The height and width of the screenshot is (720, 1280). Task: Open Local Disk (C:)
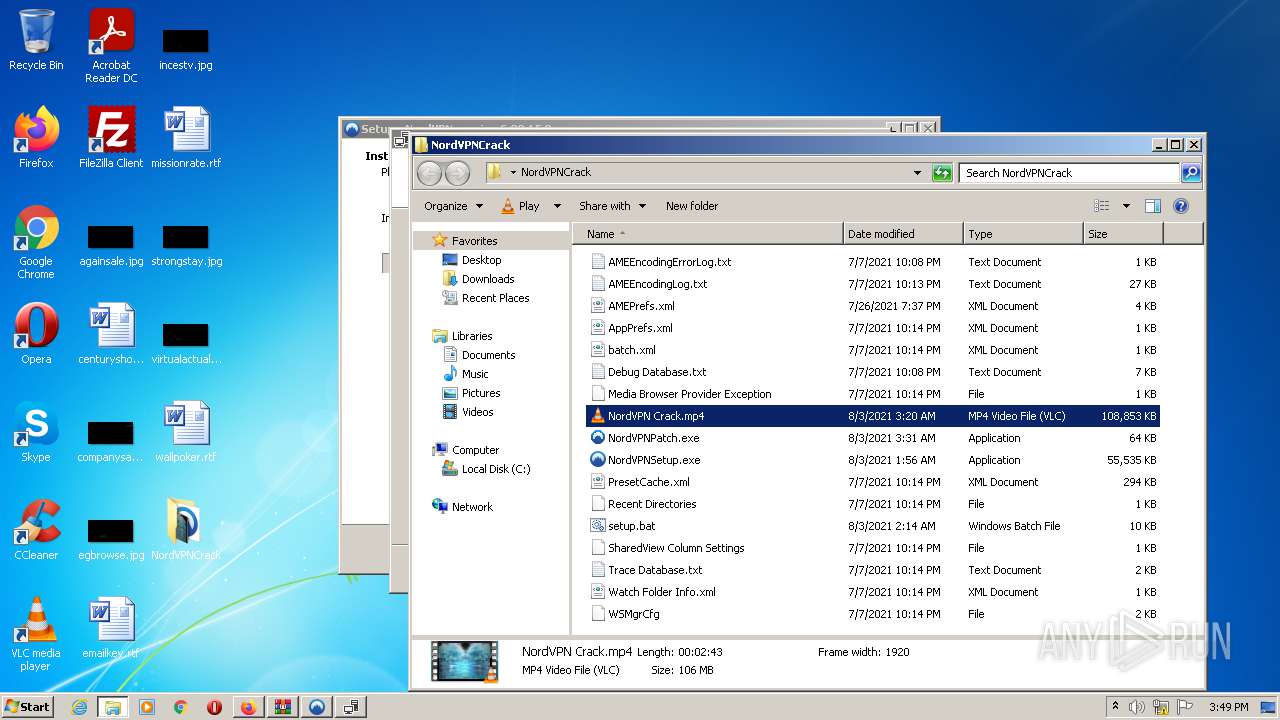tap(496, 469)
